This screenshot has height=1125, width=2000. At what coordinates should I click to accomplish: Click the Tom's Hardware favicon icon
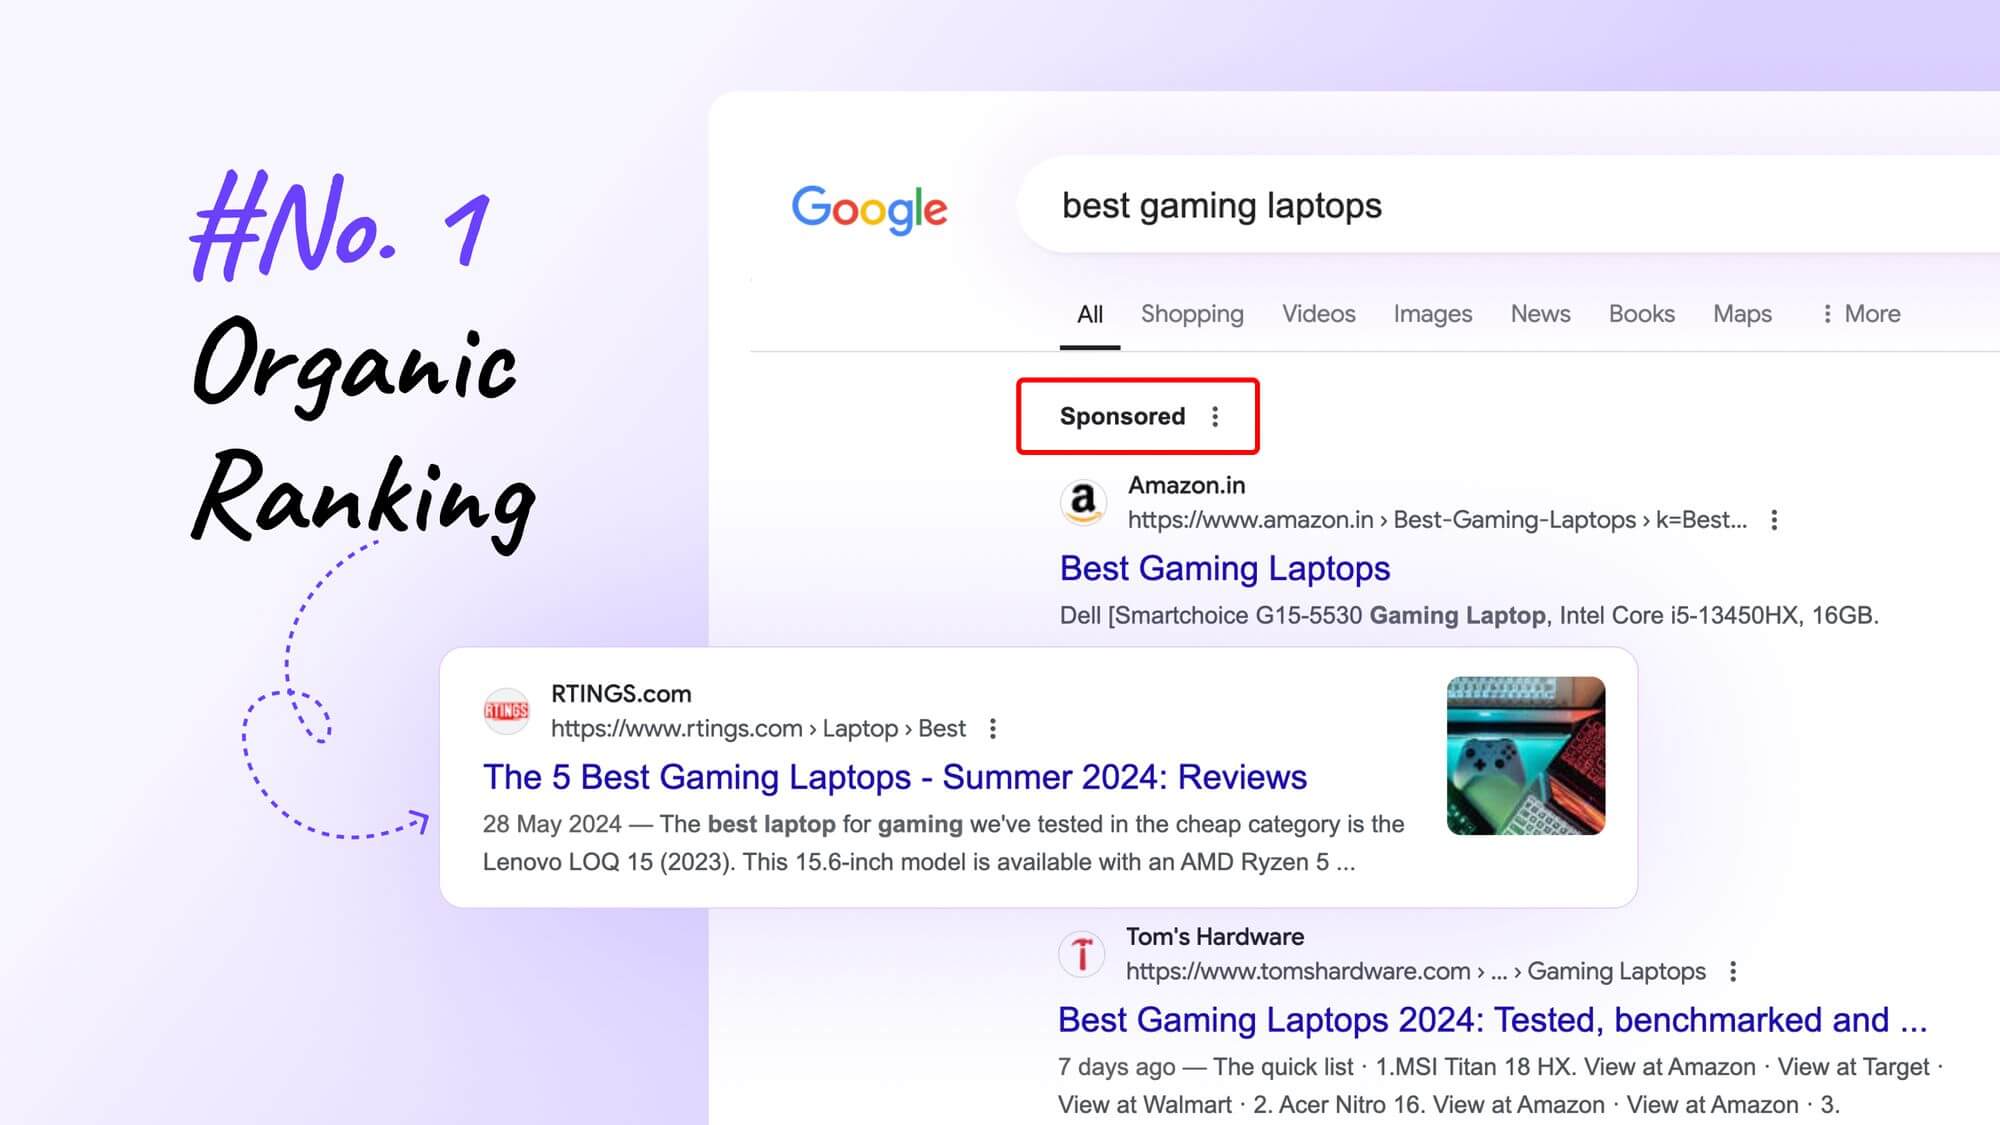pyautogui.click(x=1084, y=953)
